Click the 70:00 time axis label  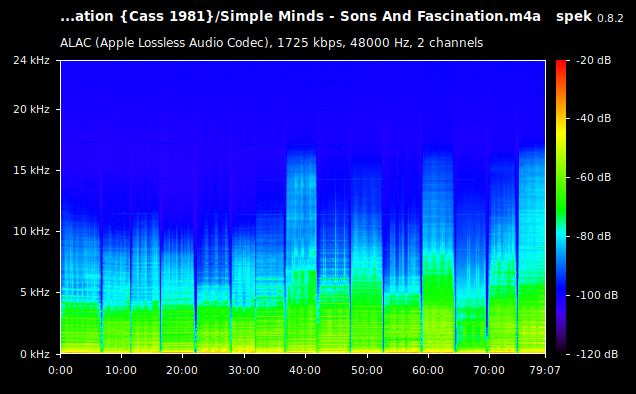[x=489, y=370]
